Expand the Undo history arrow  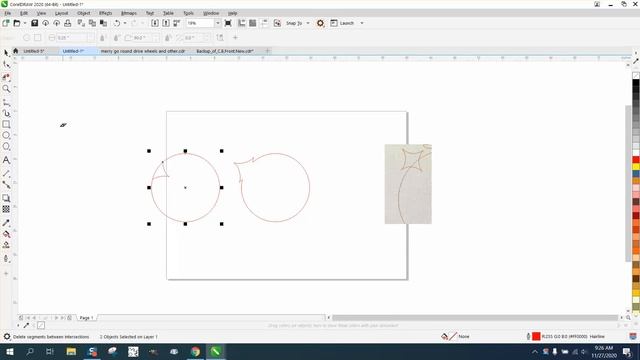[125, 23]
